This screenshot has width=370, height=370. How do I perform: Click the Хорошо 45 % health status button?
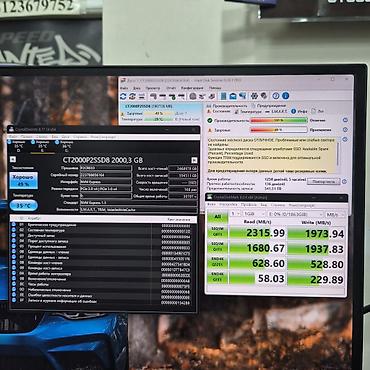point(23,180)
